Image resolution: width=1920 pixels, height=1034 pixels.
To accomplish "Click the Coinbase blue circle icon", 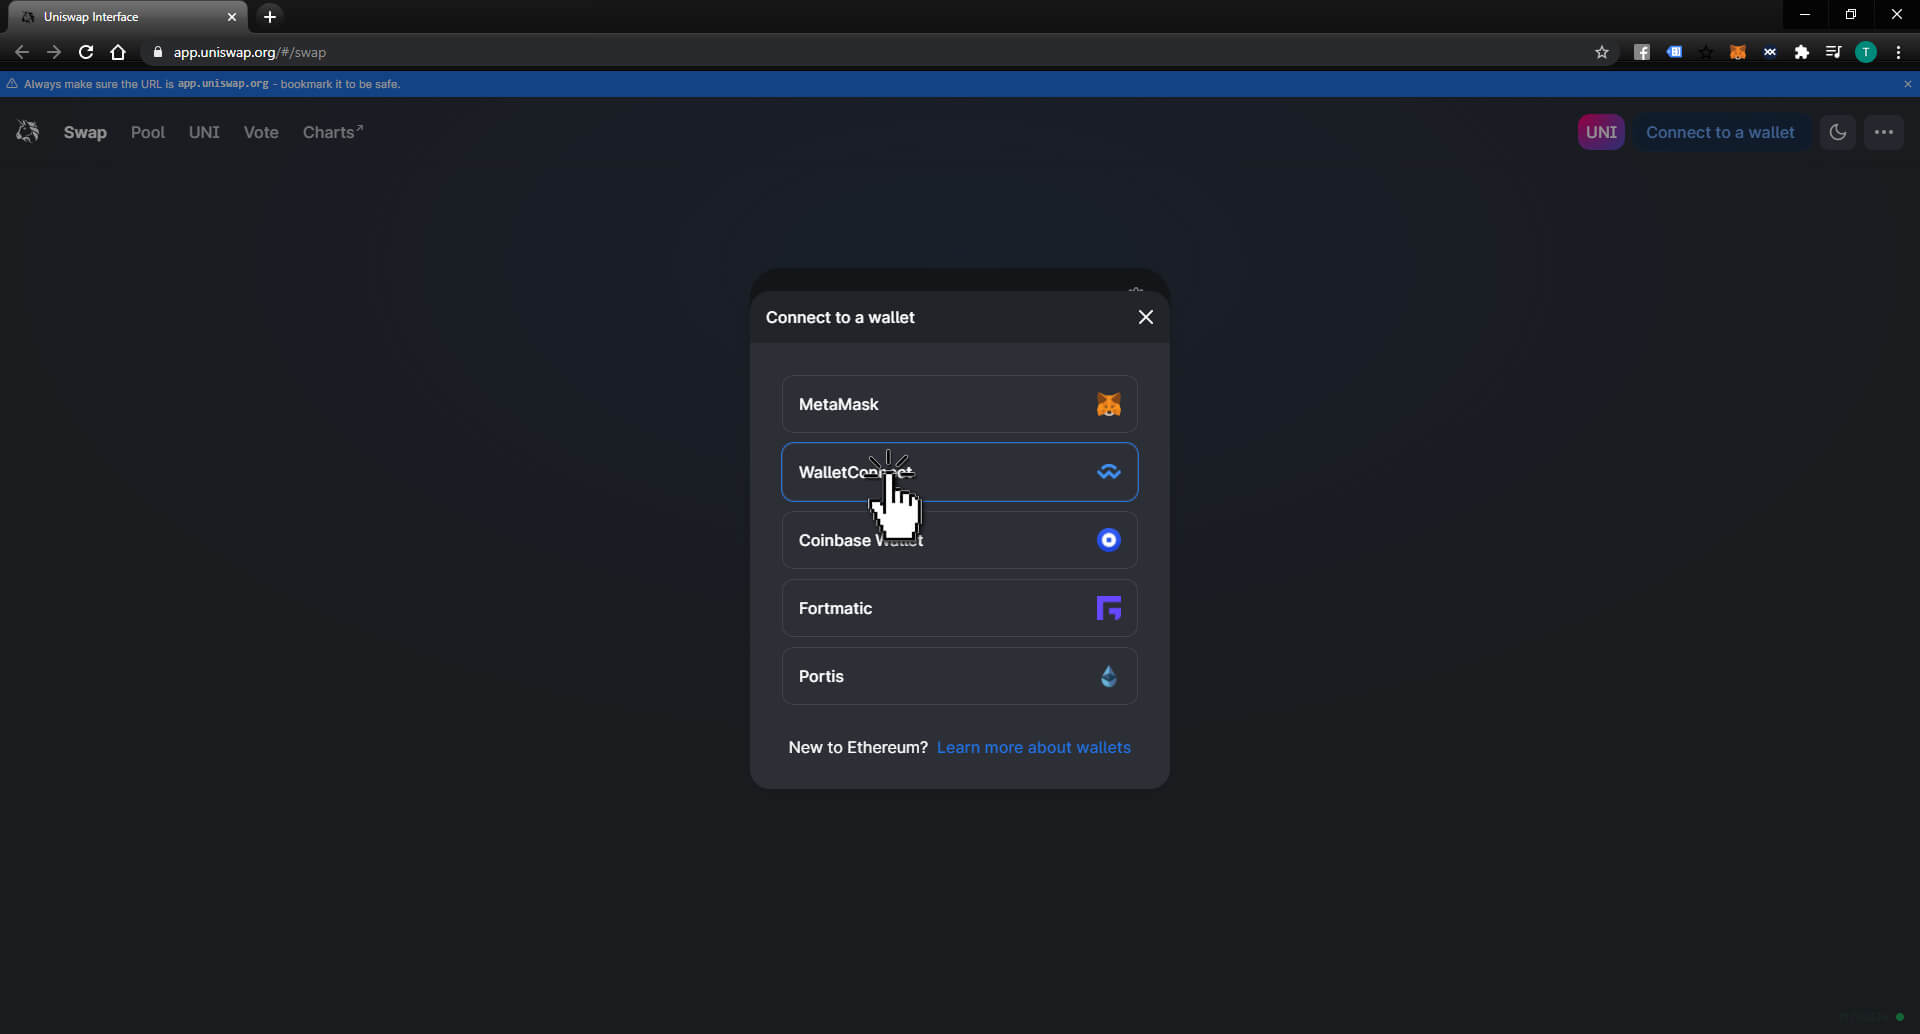I will tap(1108, 540).
